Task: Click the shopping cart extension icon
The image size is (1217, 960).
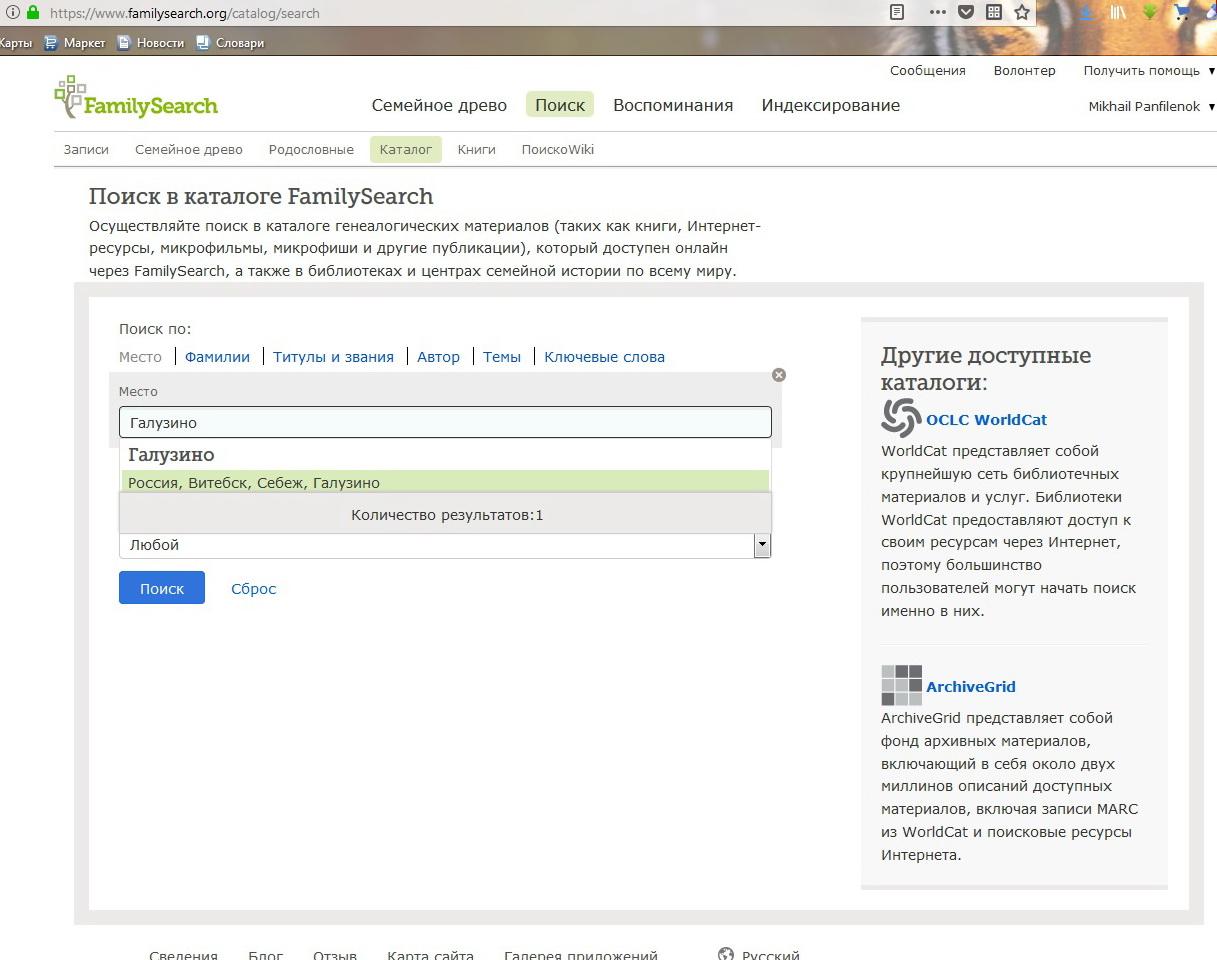Action: click(x=1182, y=13)
